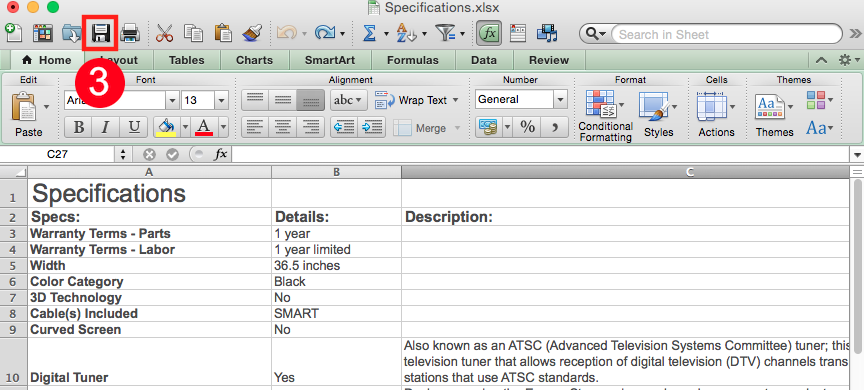This screenshot has width=864, height=390.
Task: Align text to bottom of cell
Action: [310, 100]
